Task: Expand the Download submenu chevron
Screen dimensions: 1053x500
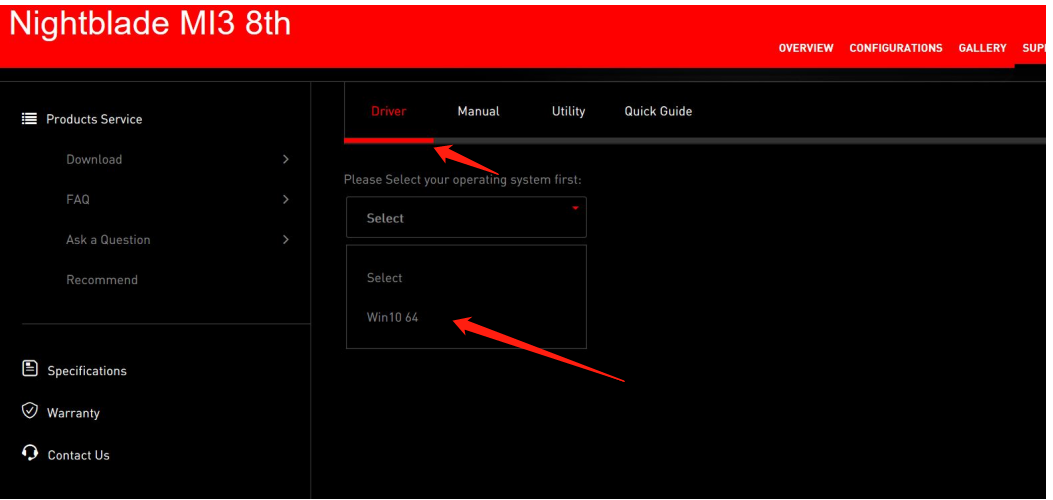Action: click(x=286, y=159)
